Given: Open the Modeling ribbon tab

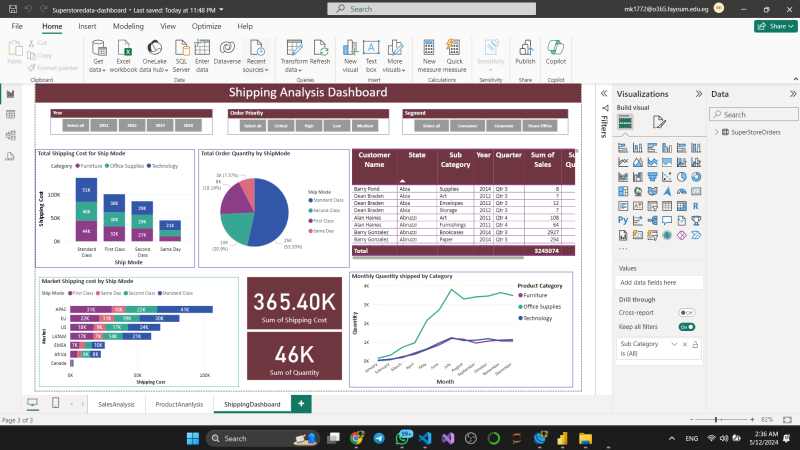Looking at the screenshot, I should click(x=128, y=26).
